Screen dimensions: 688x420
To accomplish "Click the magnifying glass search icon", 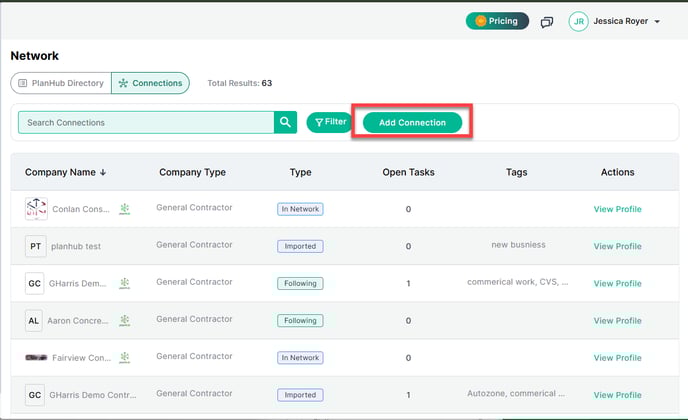I will point(286,122).
